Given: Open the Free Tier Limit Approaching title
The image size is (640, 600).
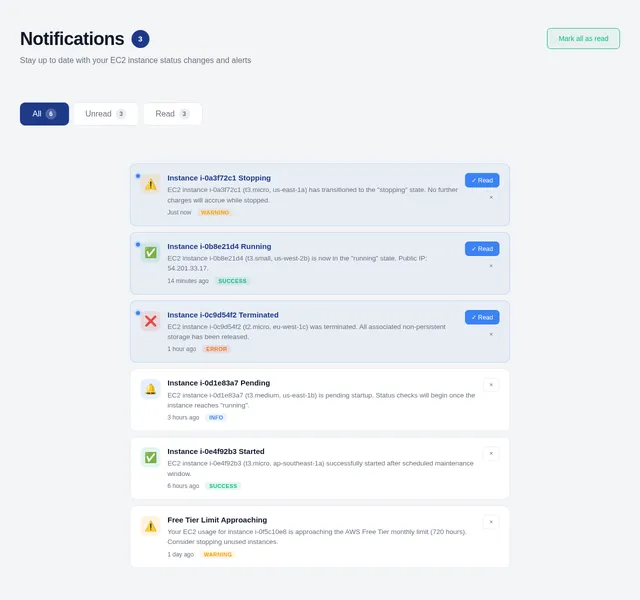Looking at the screenshot, I should (217, 520).
